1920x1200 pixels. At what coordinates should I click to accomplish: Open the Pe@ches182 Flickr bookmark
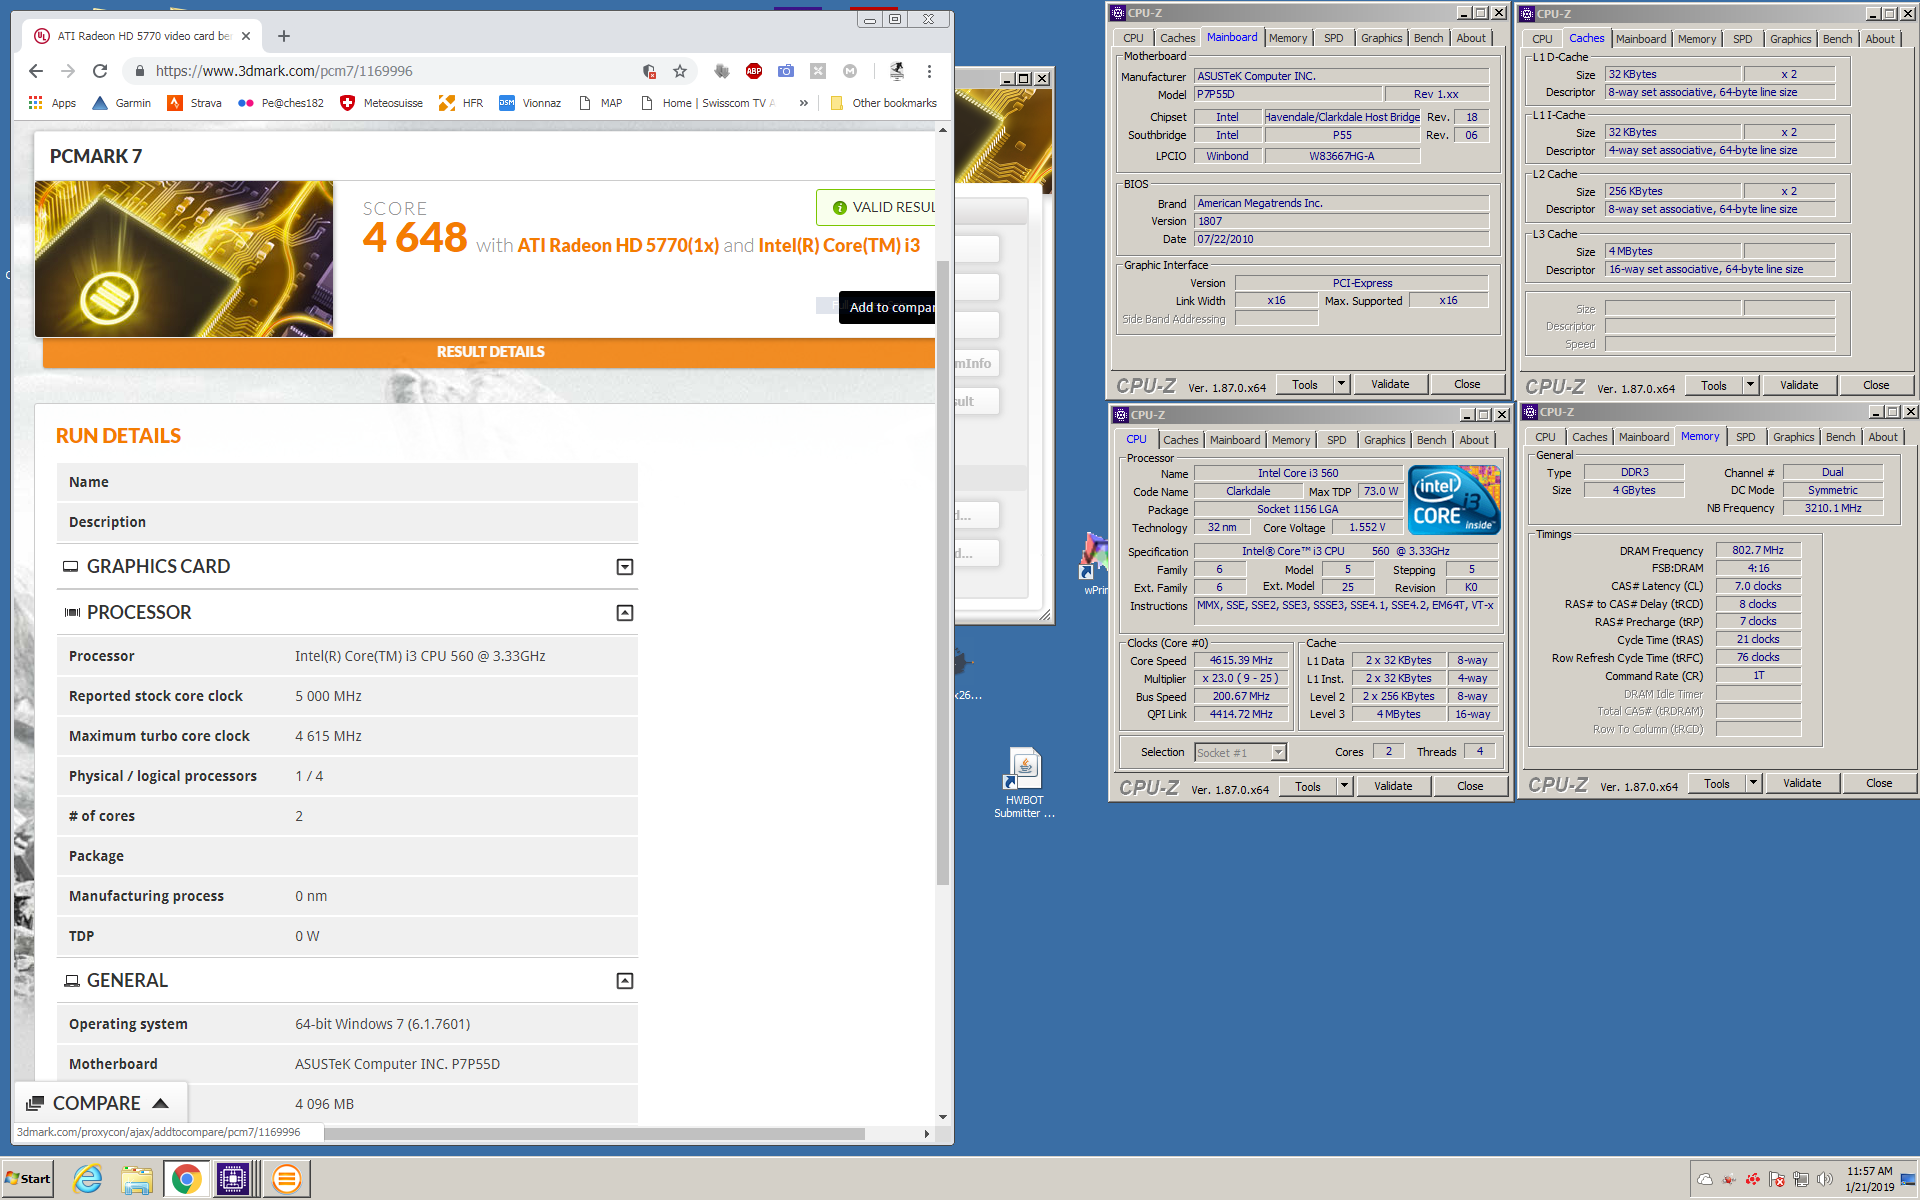click(281, 103)
